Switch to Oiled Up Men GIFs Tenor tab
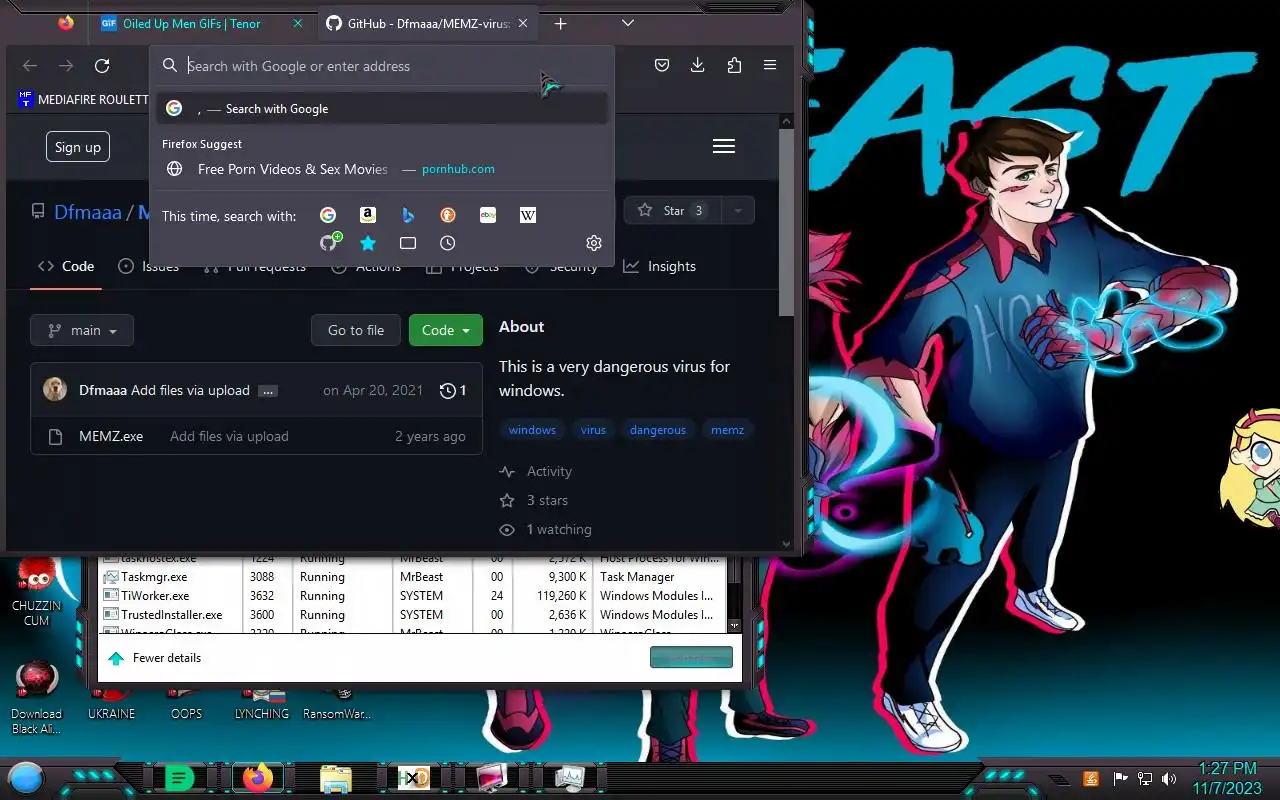The height and width of the screenshot is (800, 1280). tap(200, 23)
